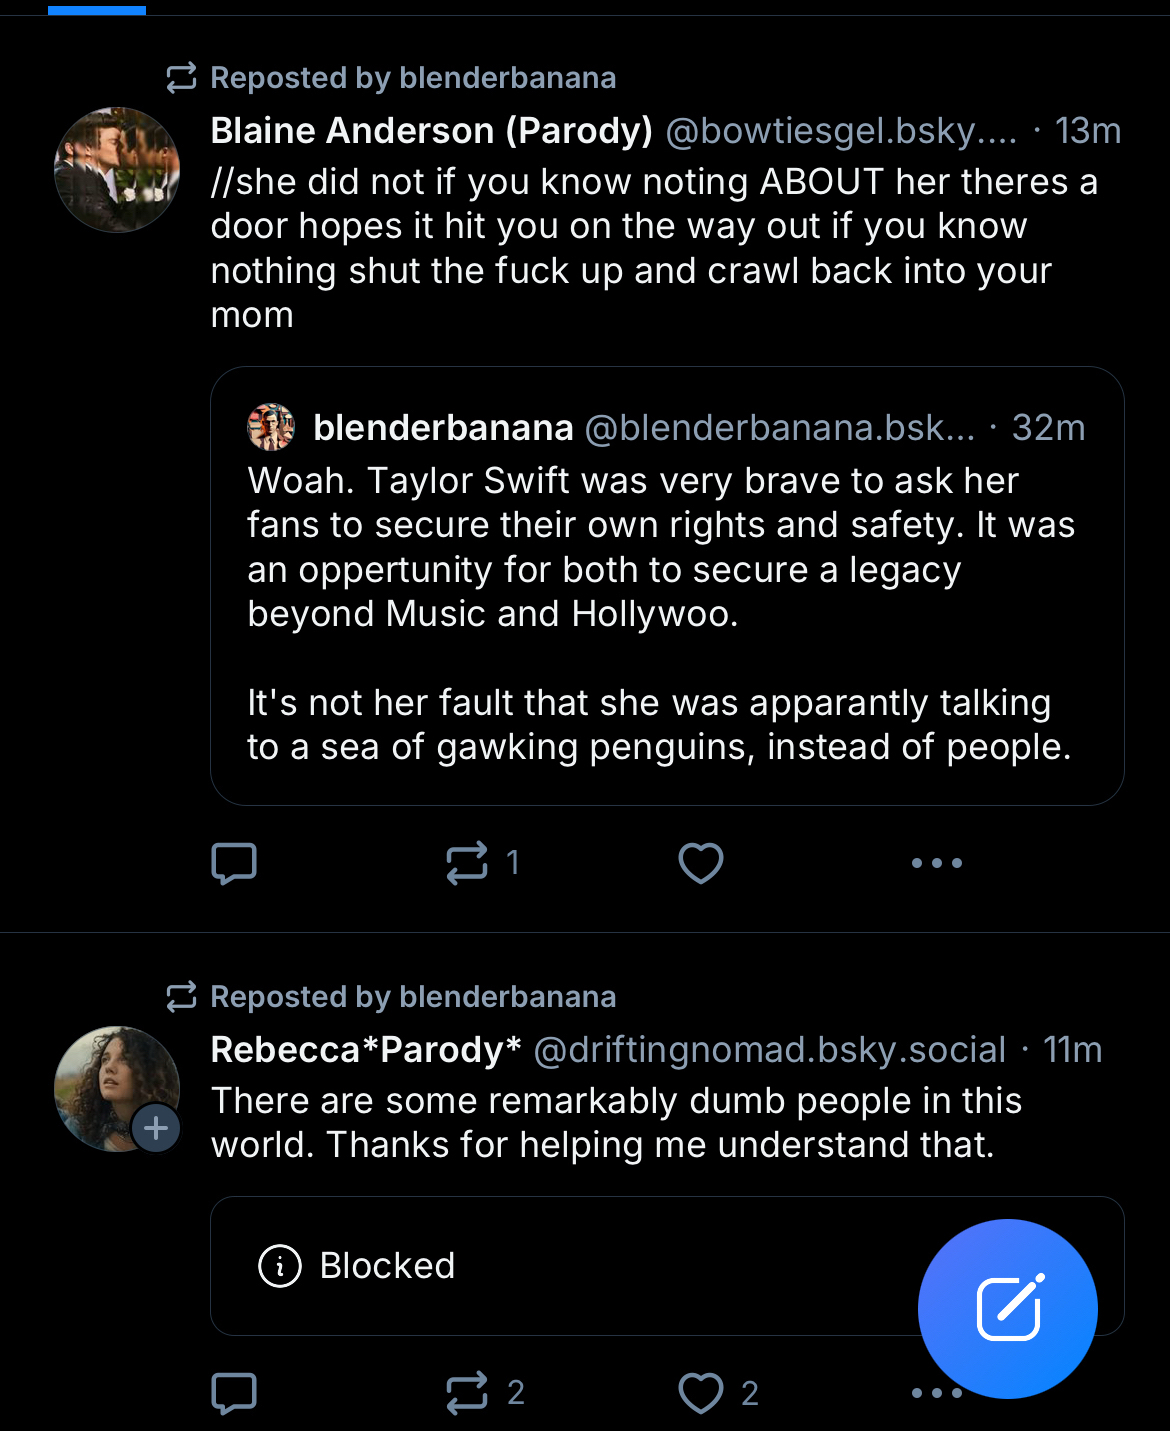Repost Blaine Anderson's post
The image size is (1170, 1431).
[467, 863]
